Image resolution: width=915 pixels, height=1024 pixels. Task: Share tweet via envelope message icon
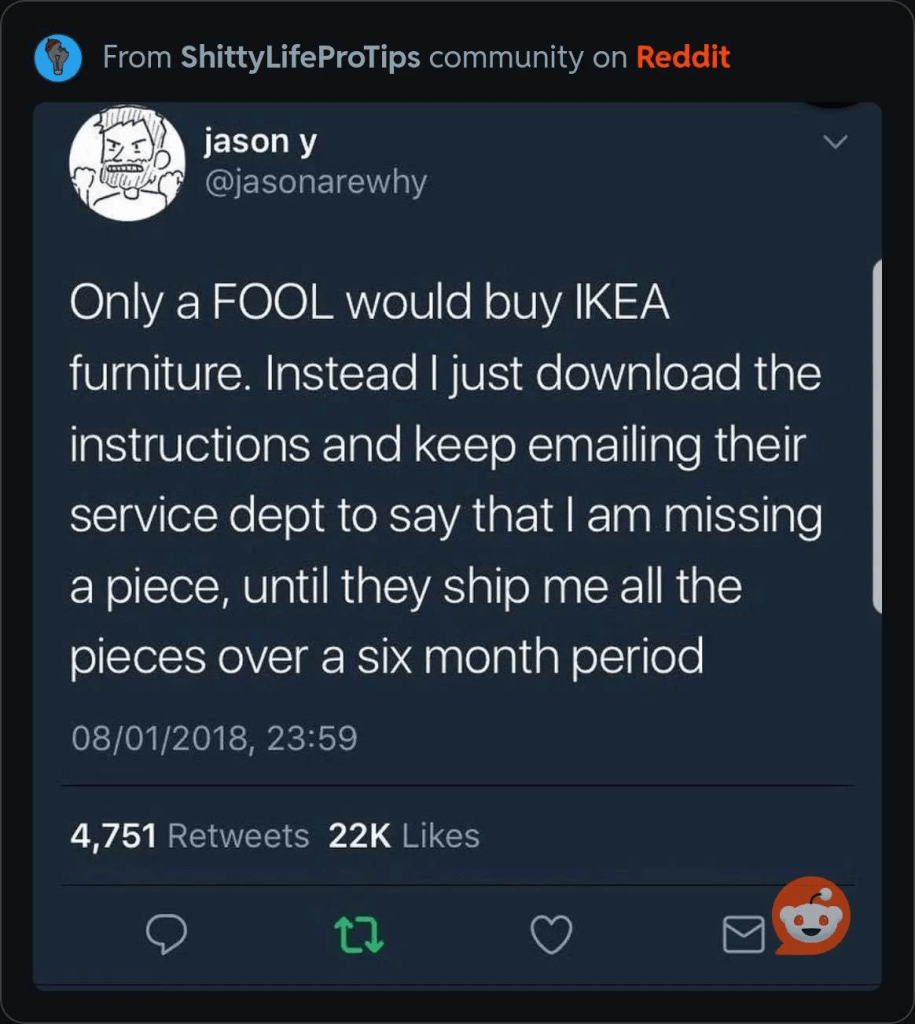pos(741,936)
